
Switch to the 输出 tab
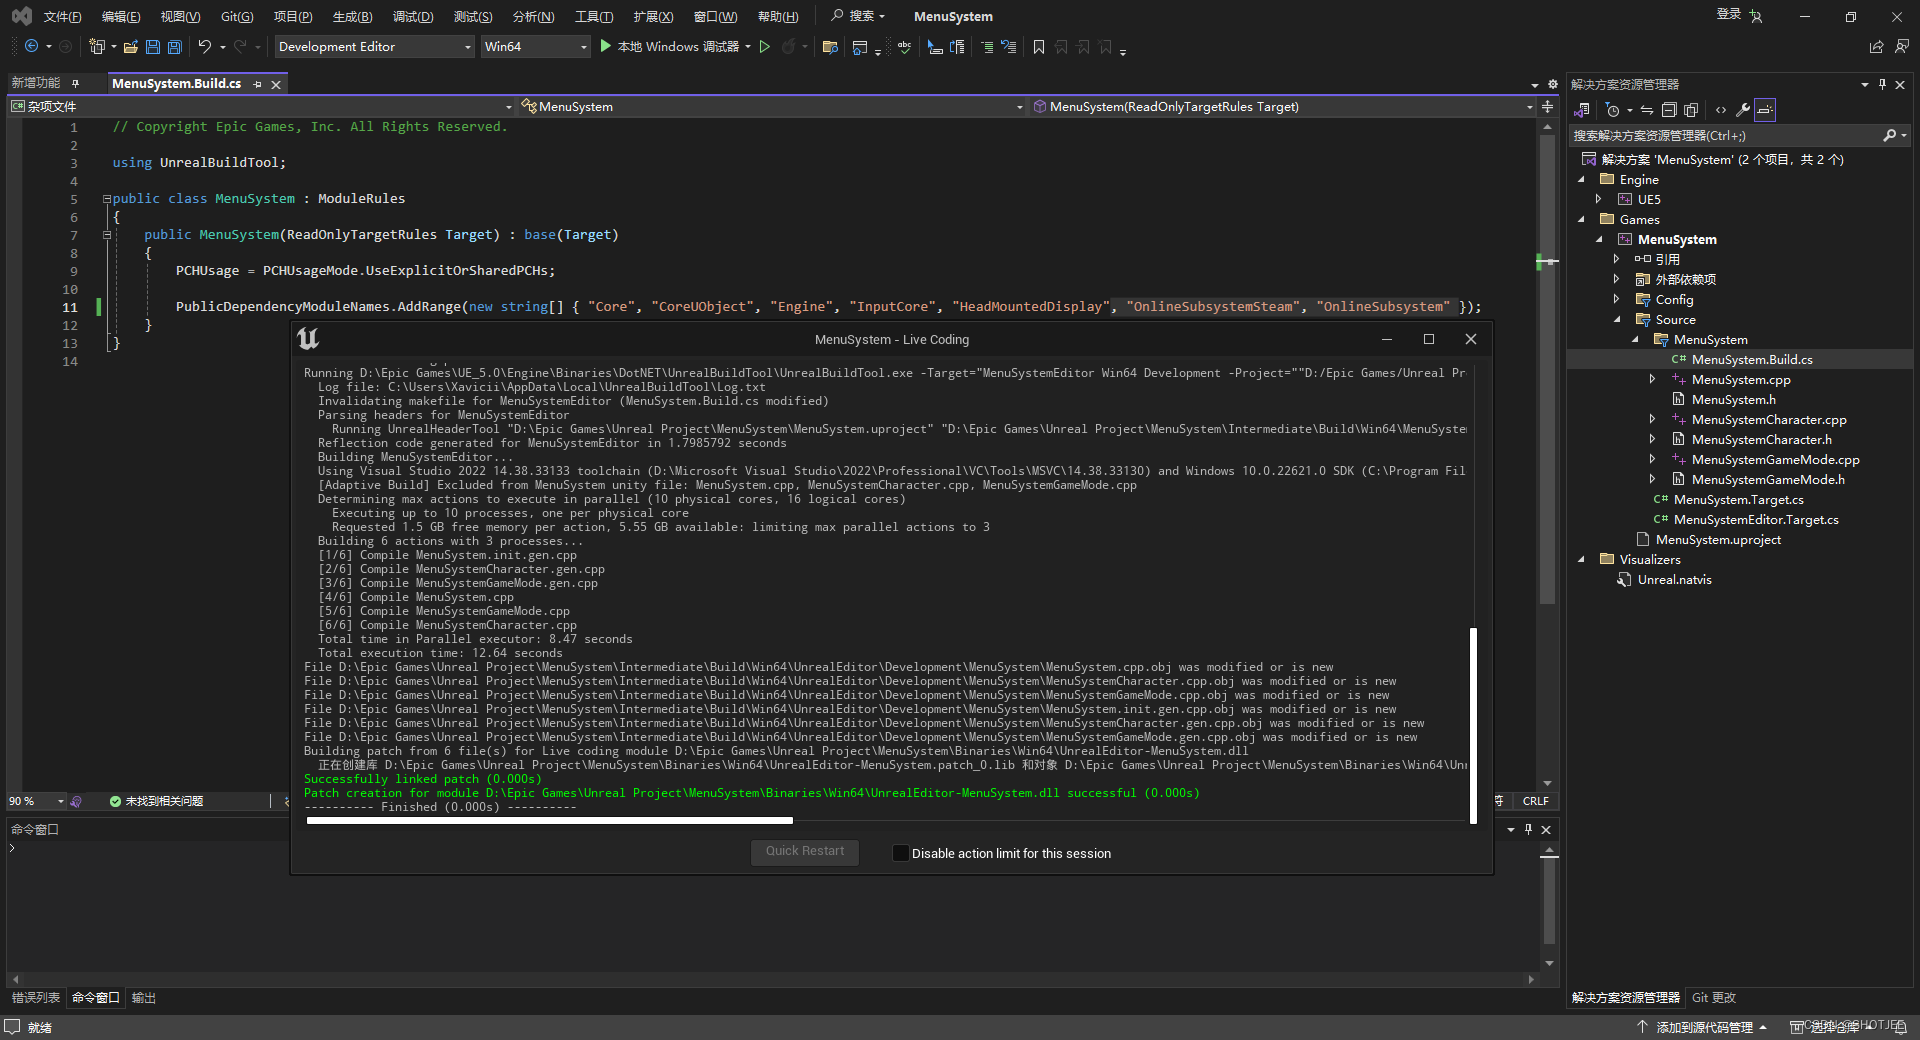144,997
